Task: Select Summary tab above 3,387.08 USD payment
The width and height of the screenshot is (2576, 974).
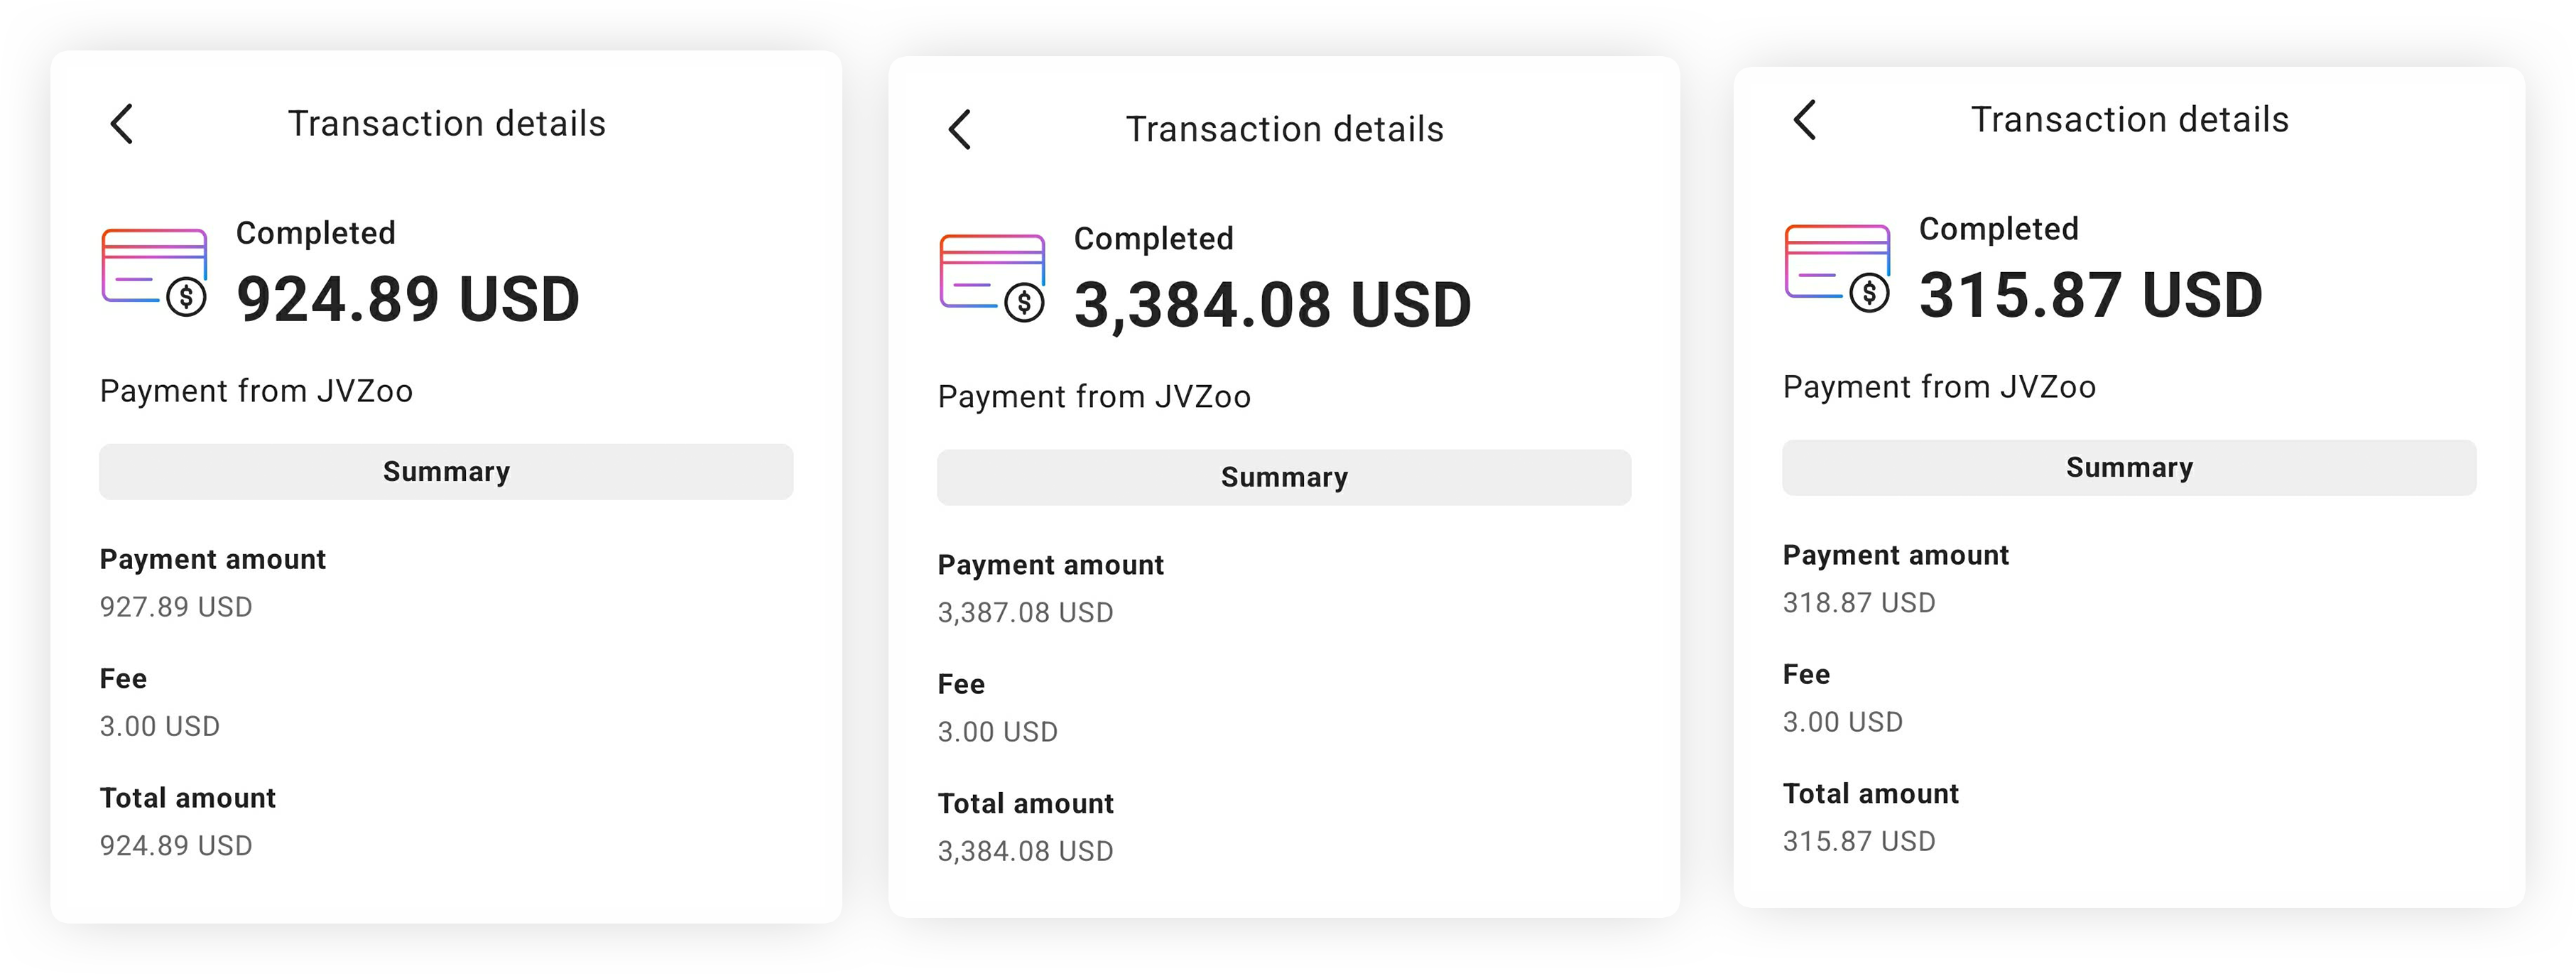Action: click(x=1284, y=478)
